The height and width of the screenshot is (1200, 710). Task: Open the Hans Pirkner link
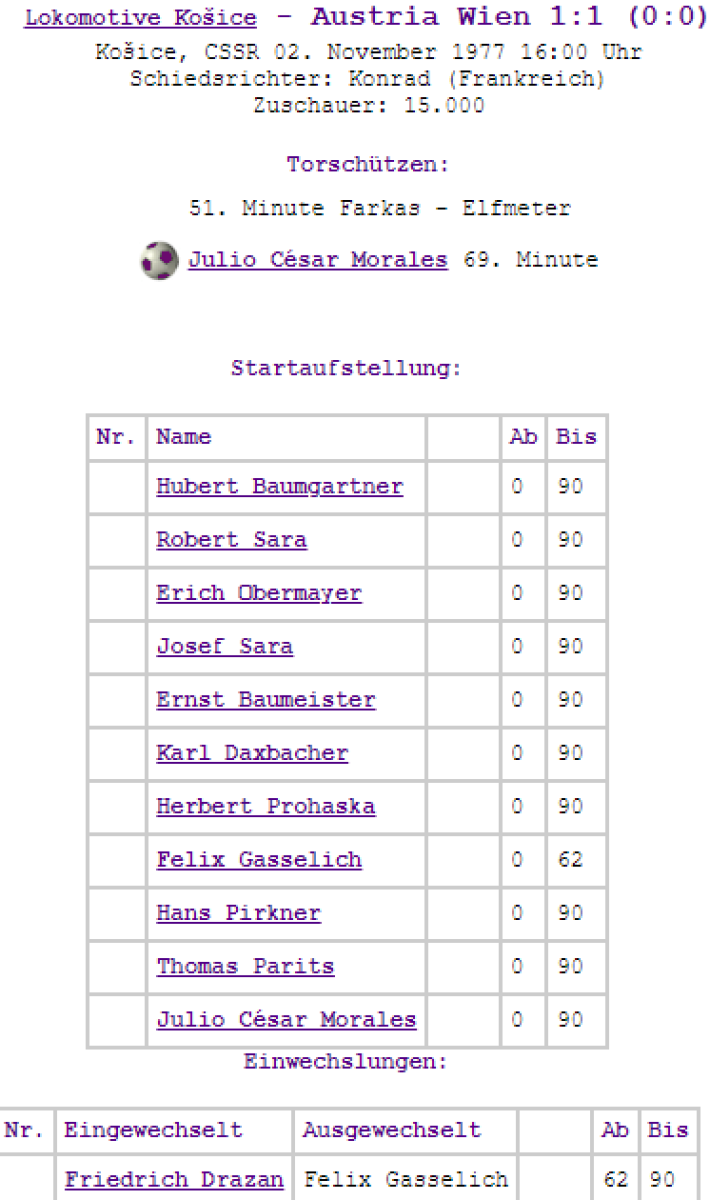238,913
